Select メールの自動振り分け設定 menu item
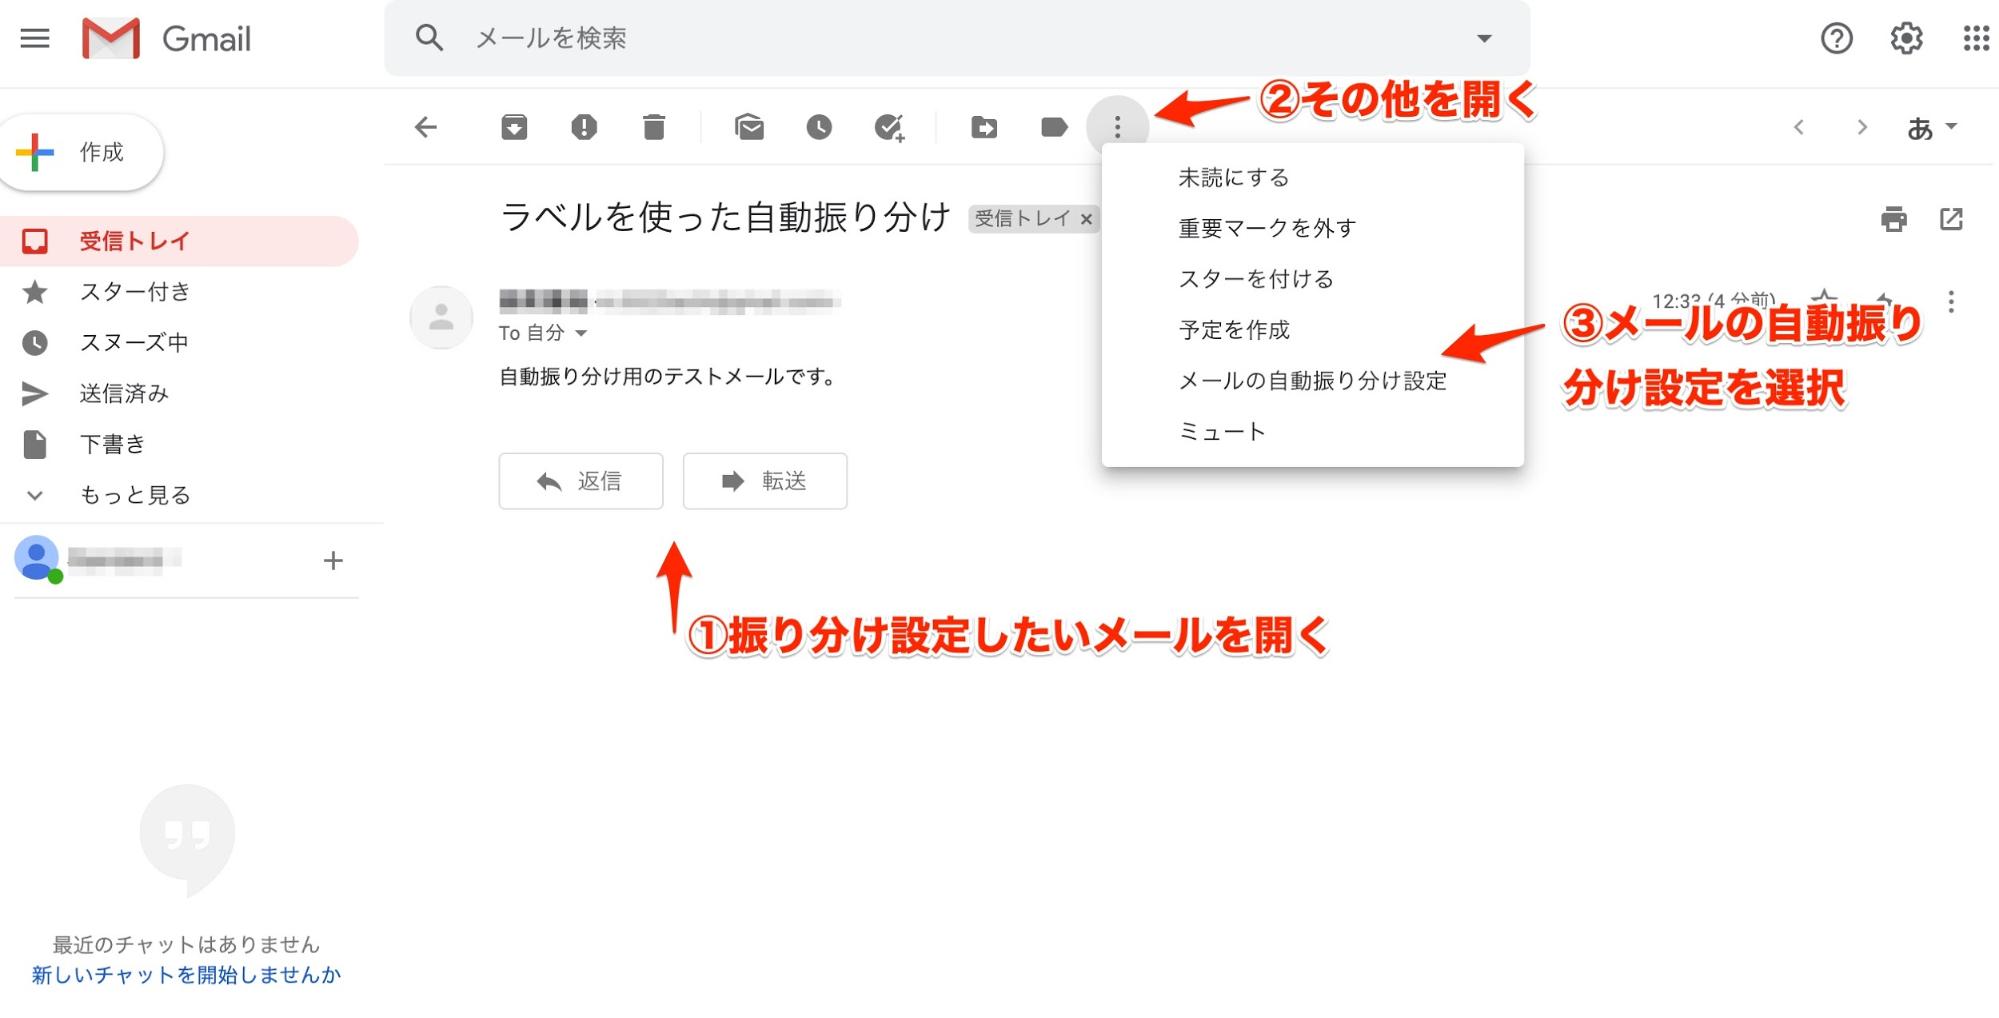1999x1018 pixels. click(1312, 381)
